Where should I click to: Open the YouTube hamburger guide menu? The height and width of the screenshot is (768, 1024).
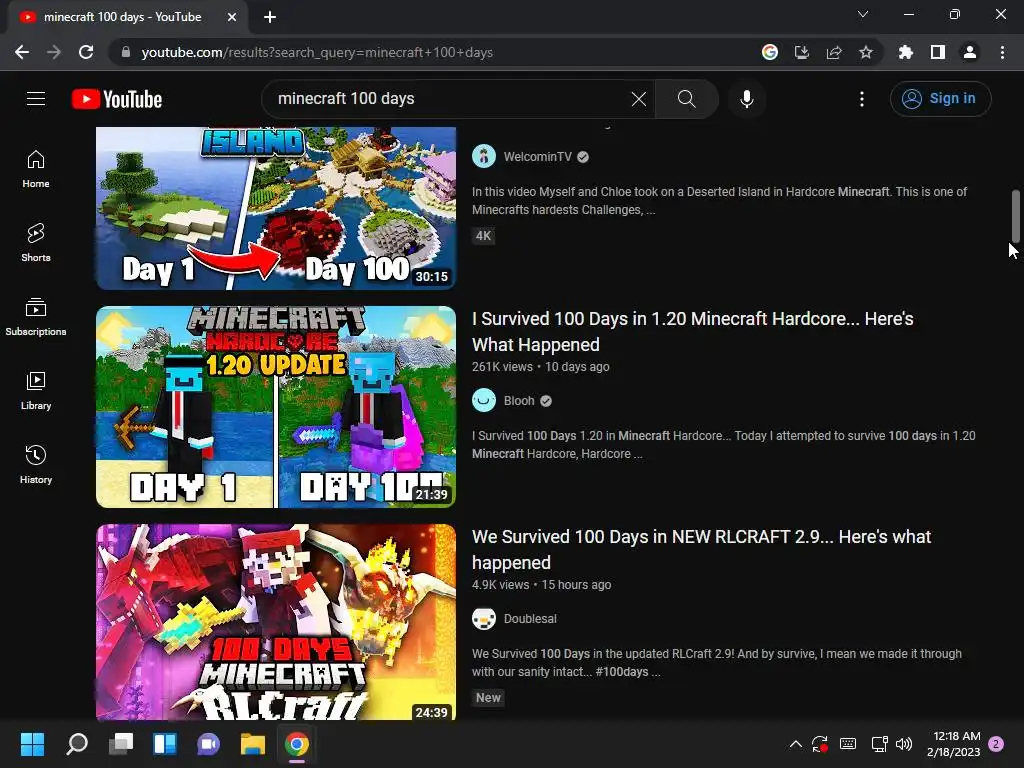[x=36, y=99]
